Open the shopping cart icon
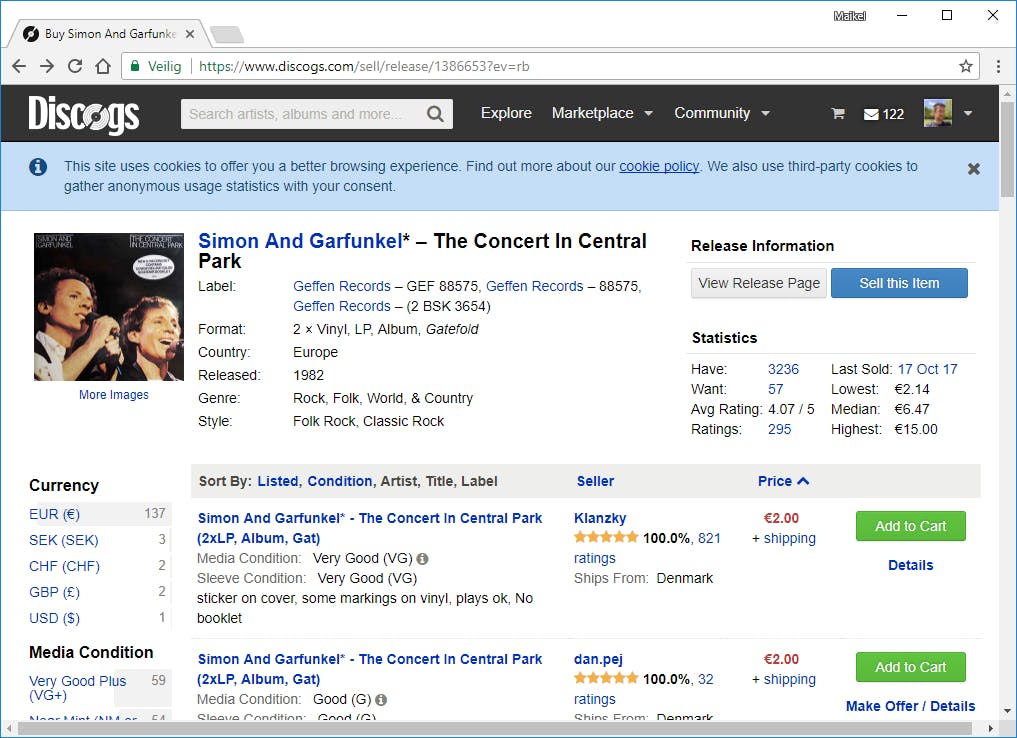Viewport: 1017px width, 738px height. click(838, 114)
